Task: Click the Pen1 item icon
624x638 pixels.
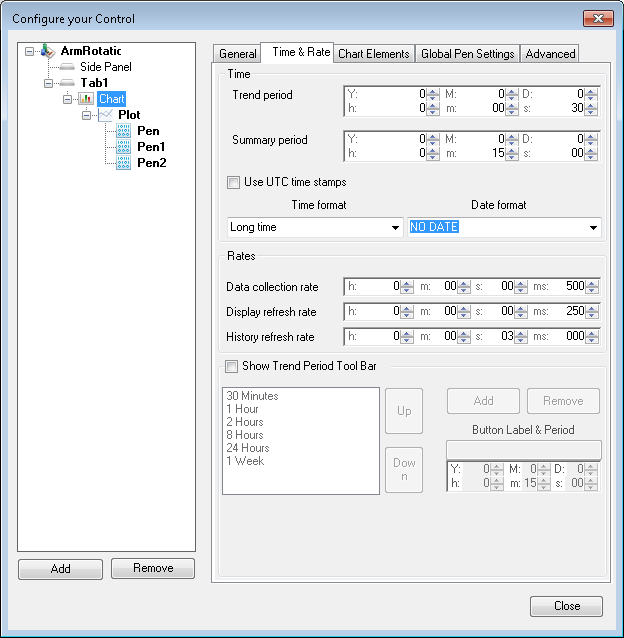Action: [x=124, y=147]
